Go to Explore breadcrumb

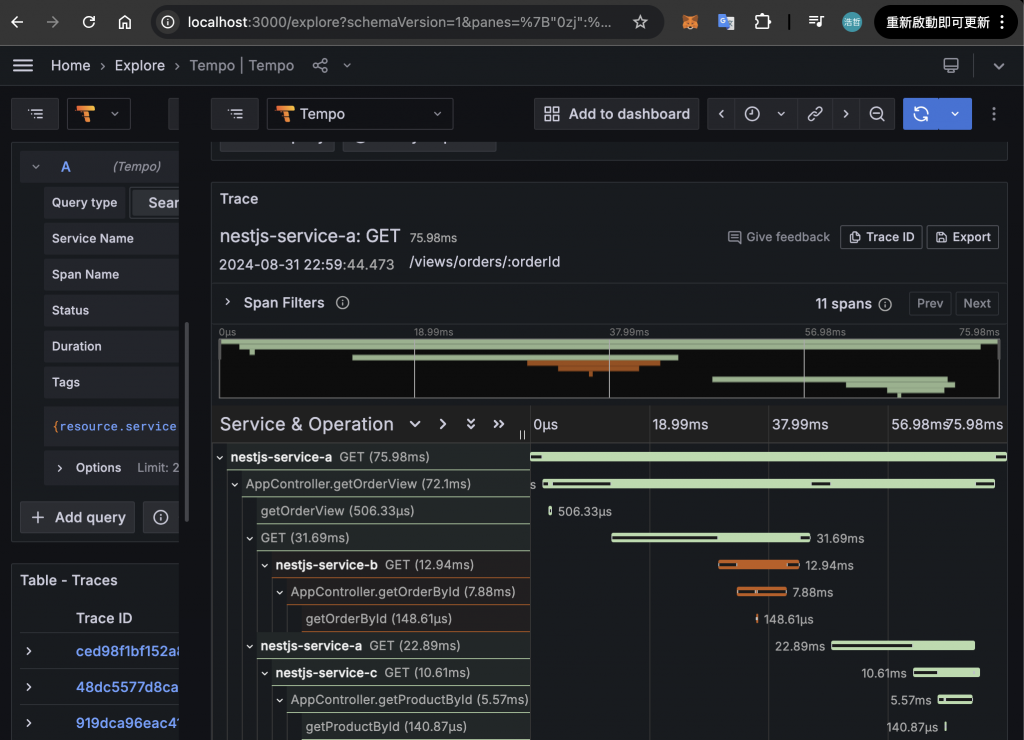140,65
